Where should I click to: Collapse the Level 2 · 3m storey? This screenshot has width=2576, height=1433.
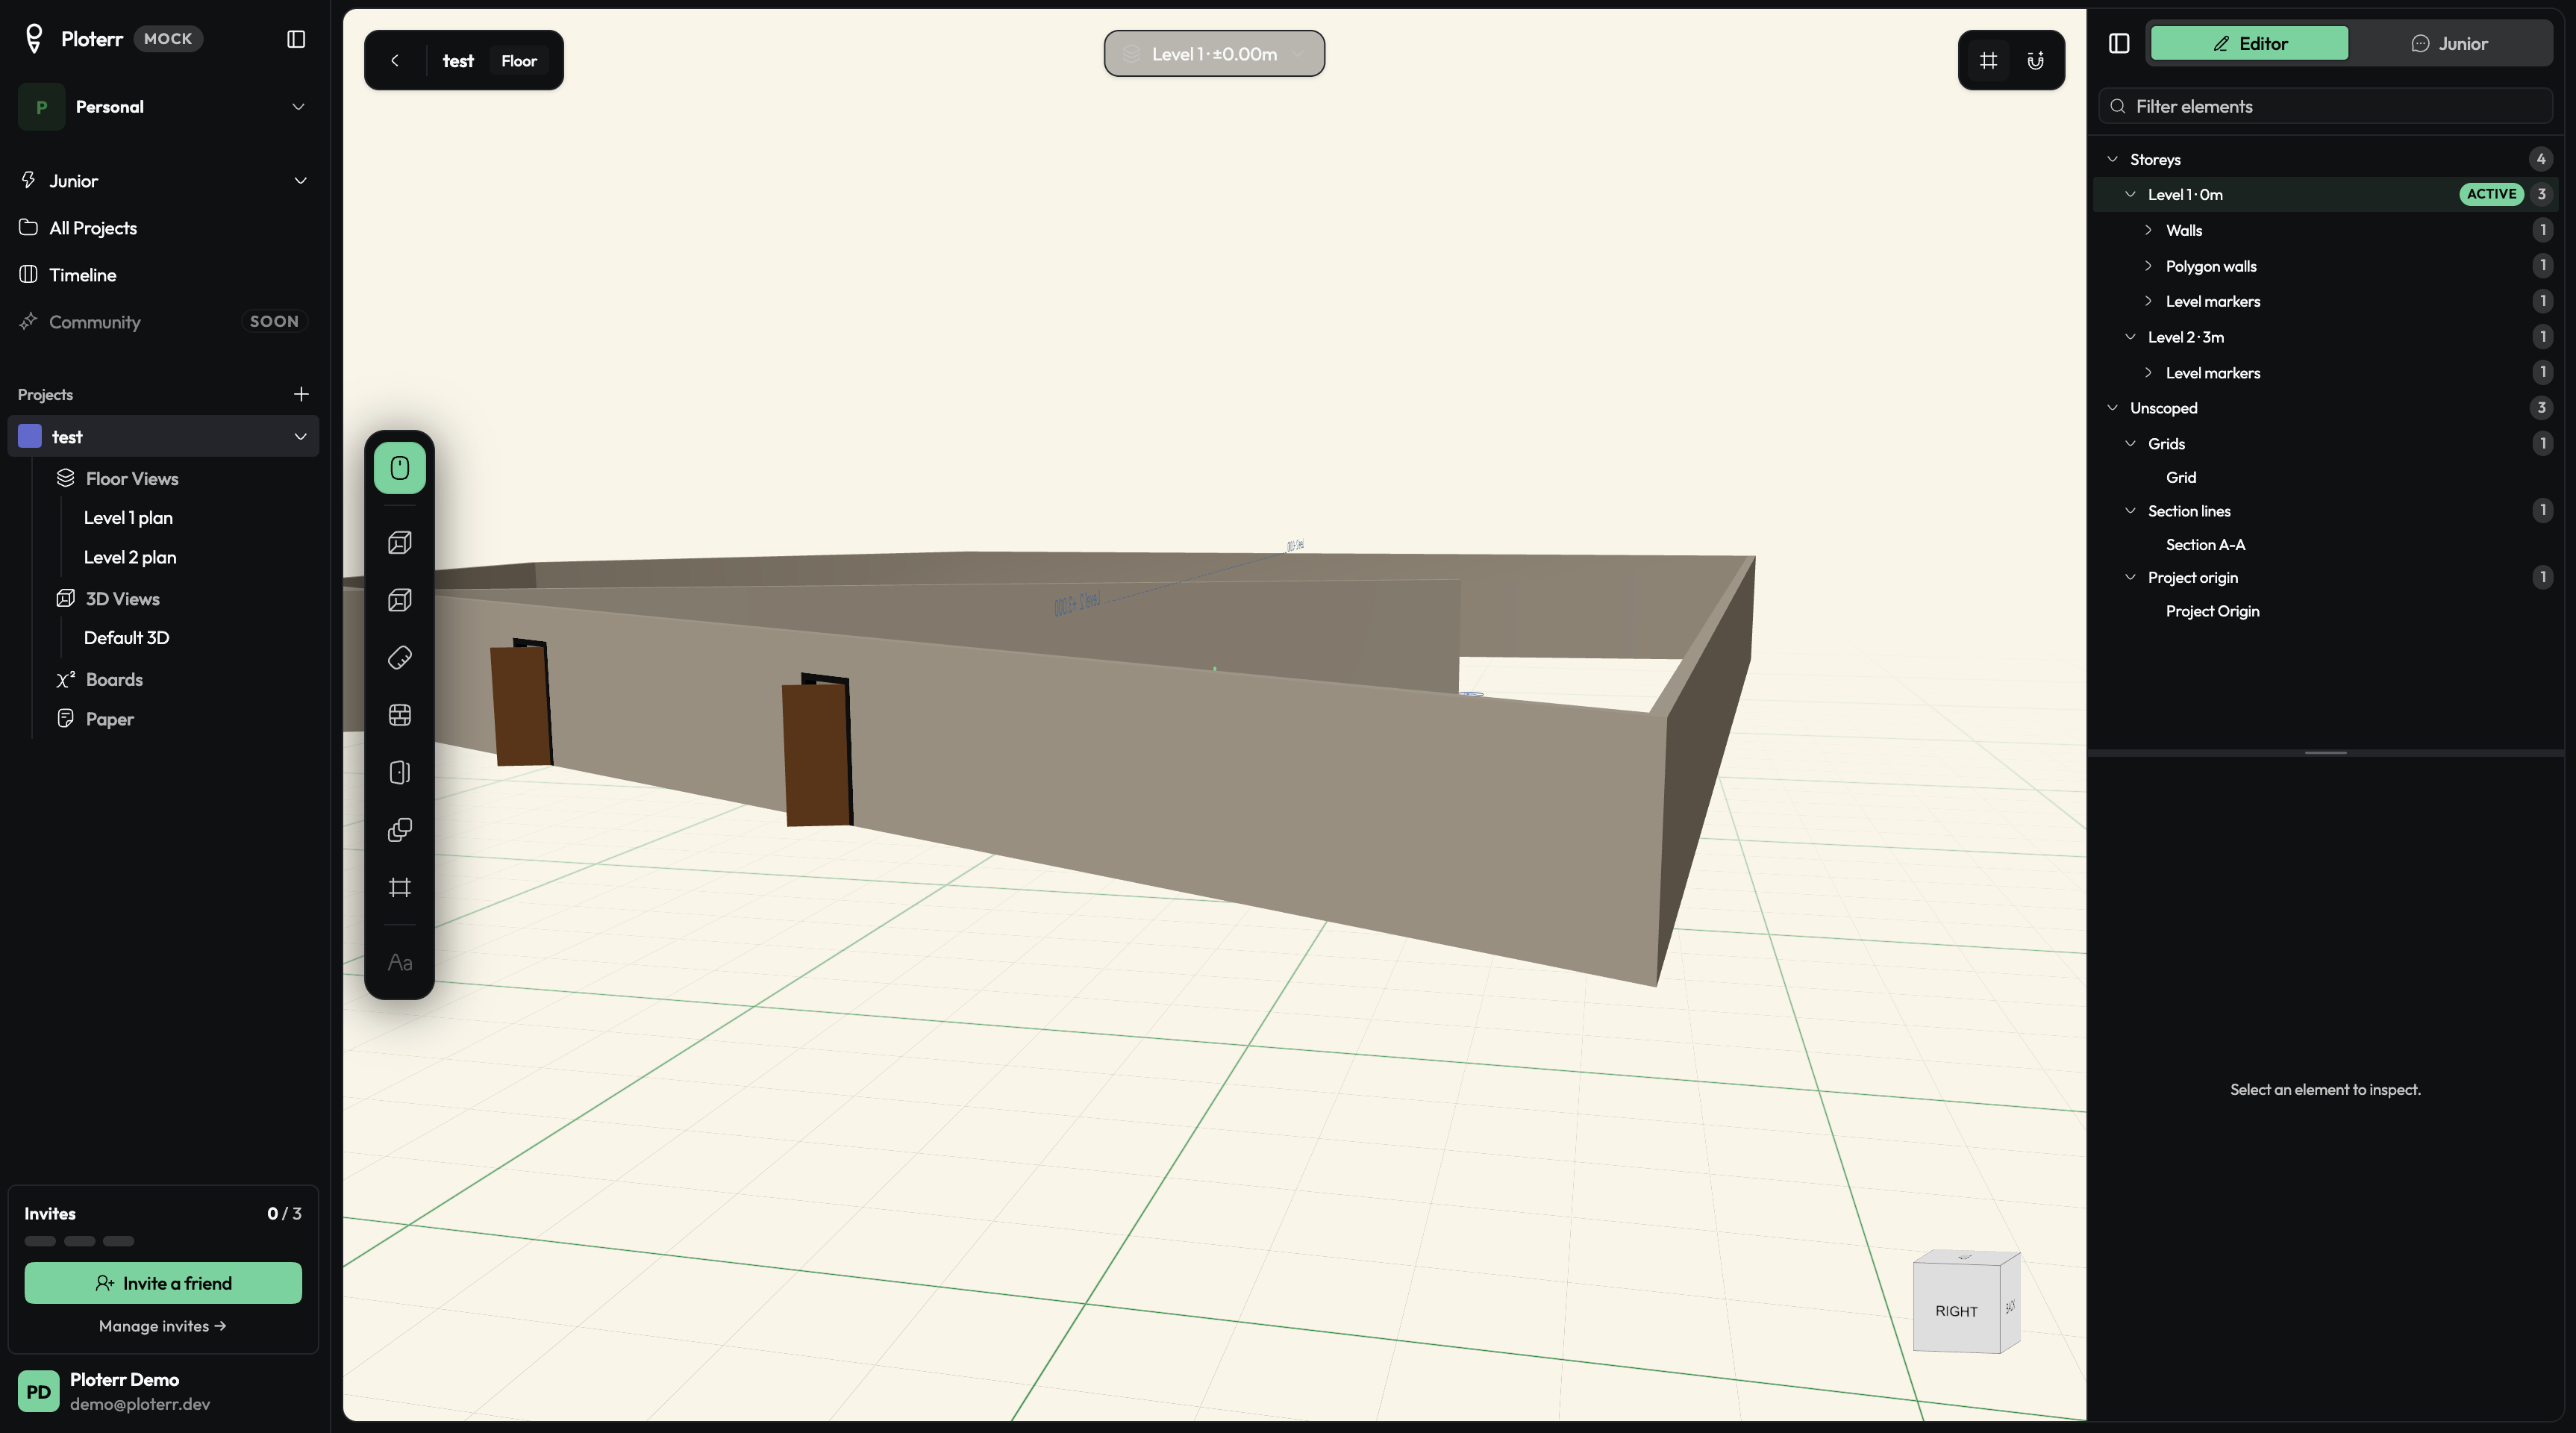tap(2130, 337)
